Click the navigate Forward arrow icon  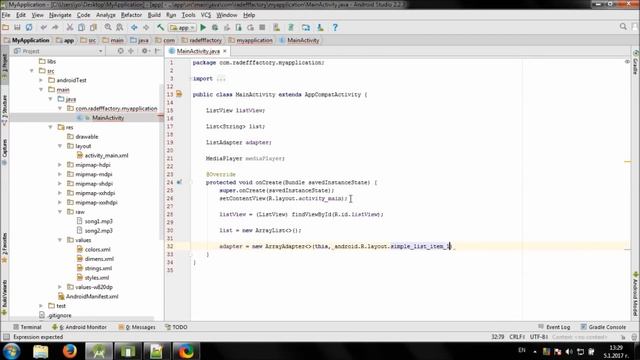pyautogui.click(x=146, y=27)
